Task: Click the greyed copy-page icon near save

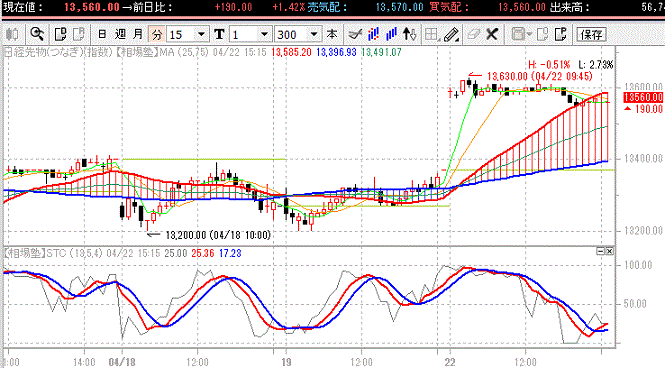Action: pyautogui.click(x=542, y=34)
